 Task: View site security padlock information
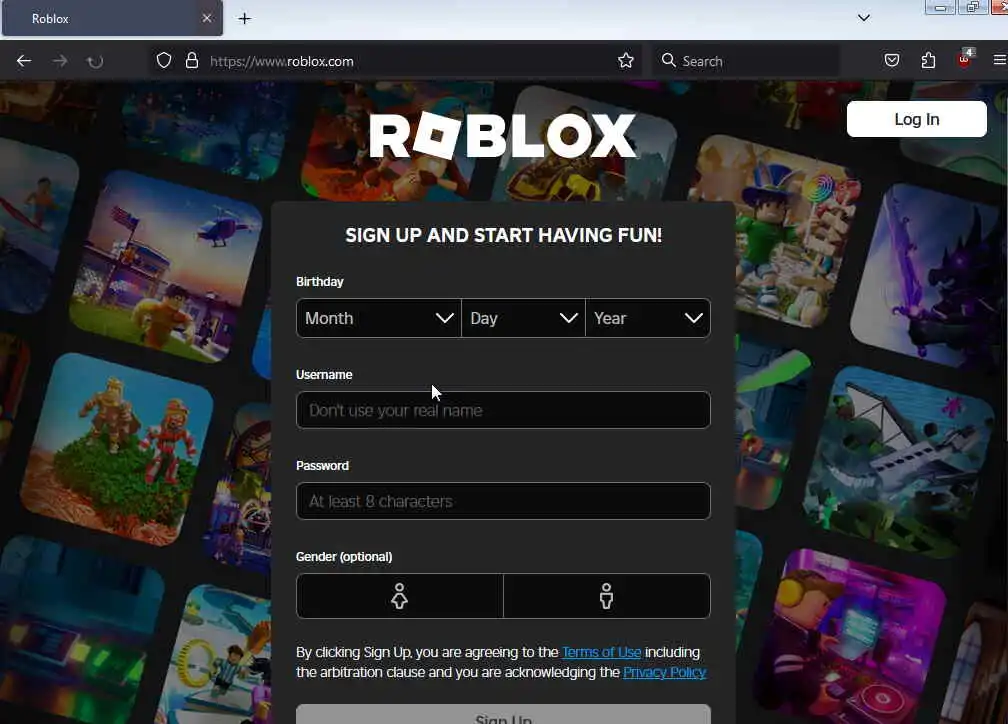[x=192, y=60]
